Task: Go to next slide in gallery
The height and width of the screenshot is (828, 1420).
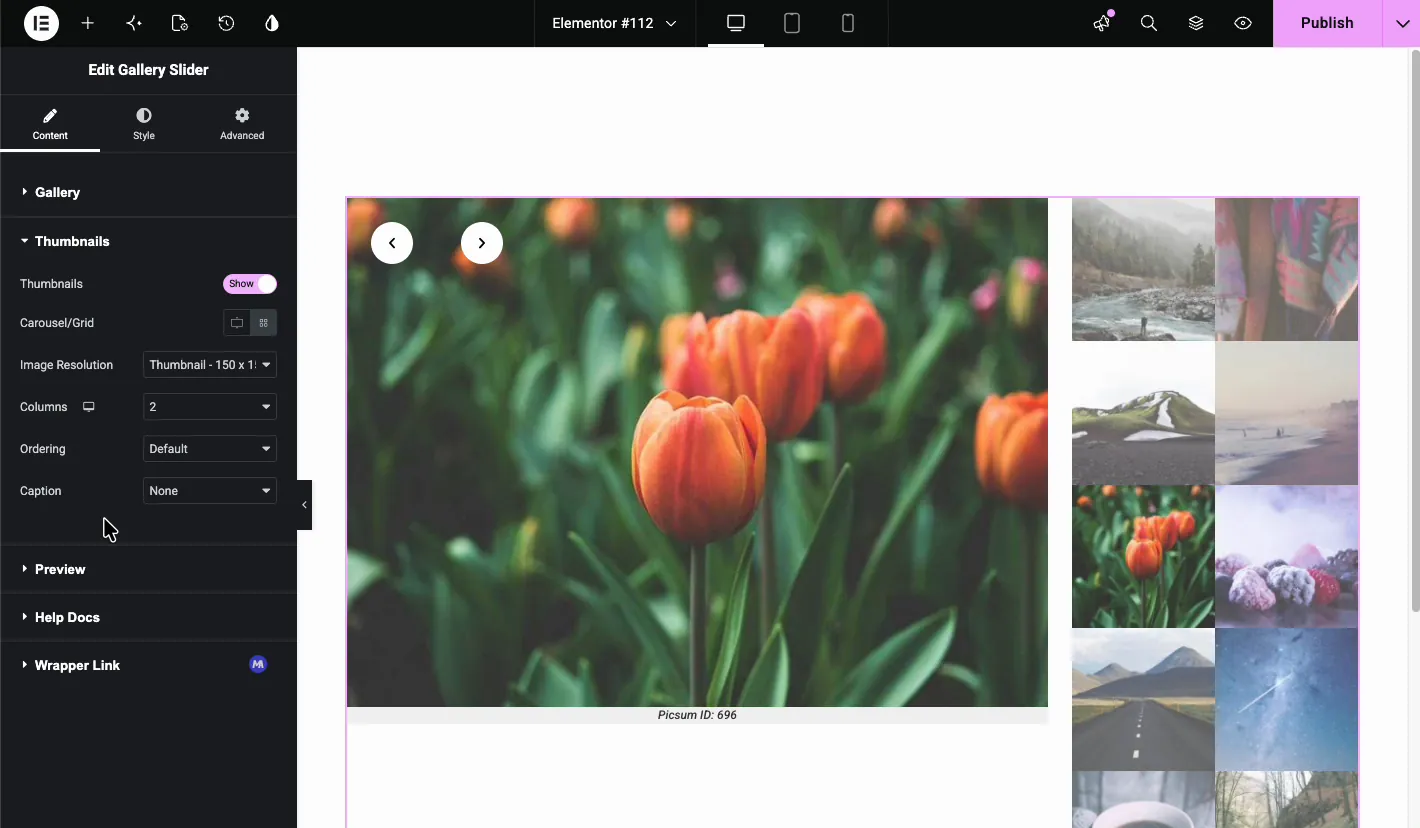Action: click(x=482, y=243)
